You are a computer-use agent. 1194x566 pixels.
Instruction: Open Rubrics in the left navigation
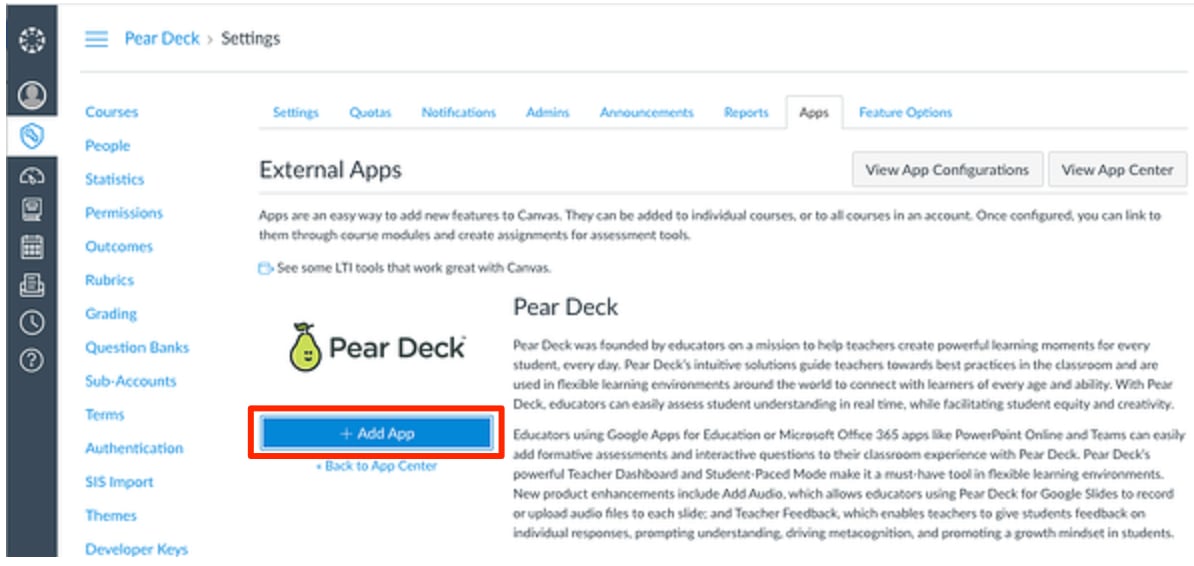110,280
